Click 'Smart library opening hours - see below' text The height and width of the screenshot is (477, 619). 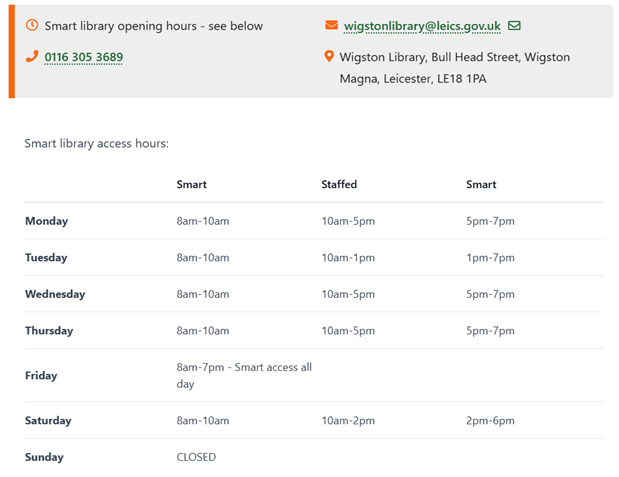[153, 25]
